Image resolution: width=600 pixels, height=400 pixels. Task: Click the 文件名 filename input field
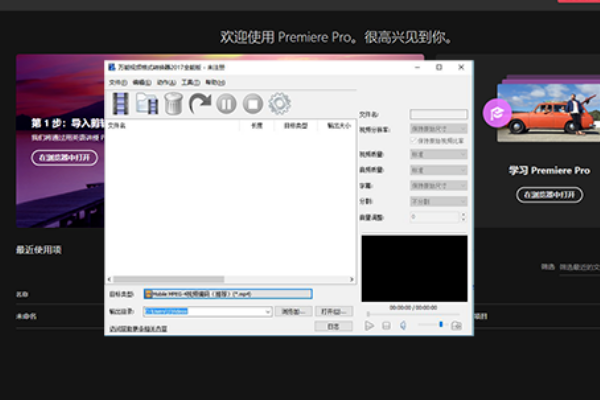pos(439,114)
